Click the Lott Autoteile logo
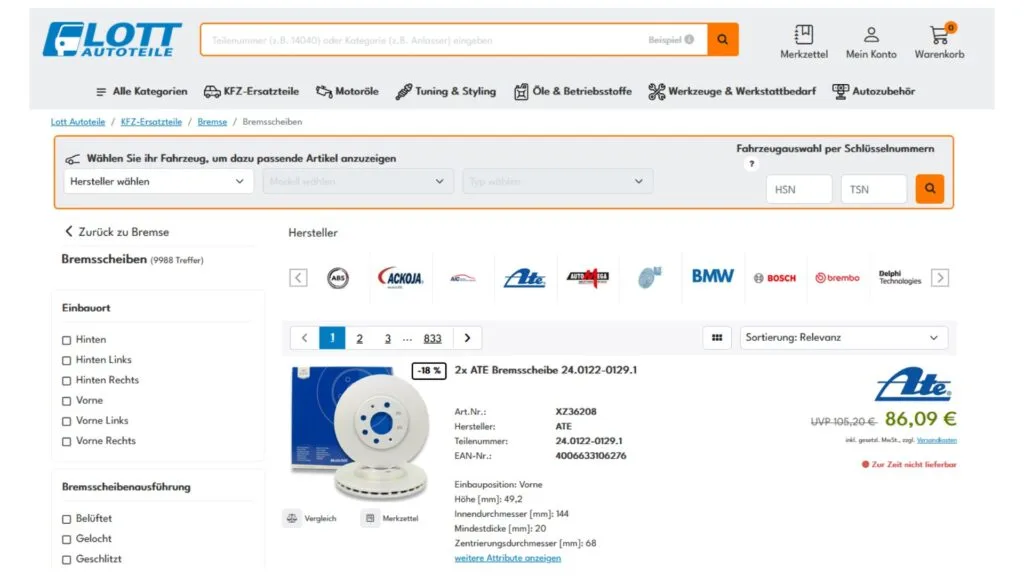Viewport: 1024px width, 576px height. click(x=112, y=39)
